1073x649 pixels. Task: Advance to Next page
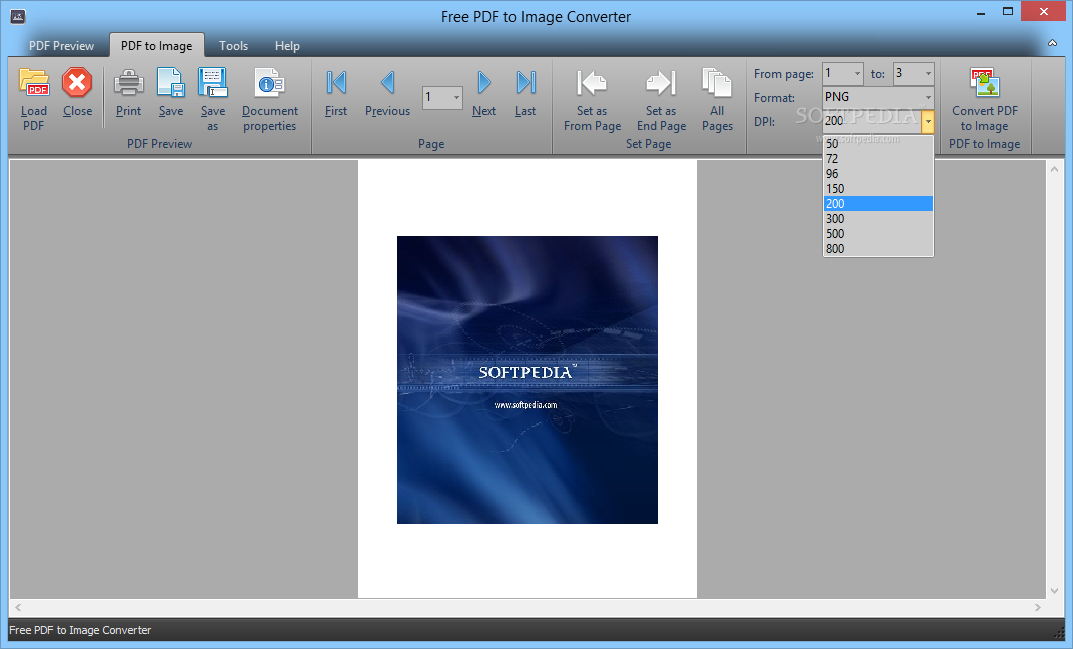(x=484, y=92)
